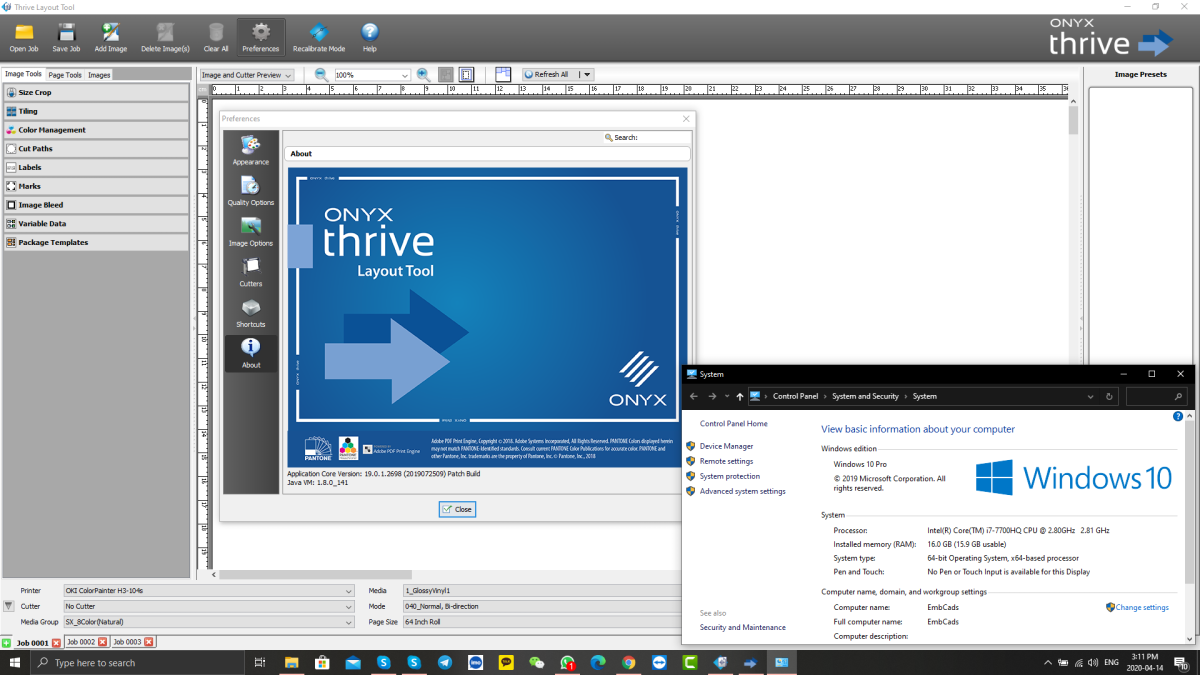Click the Save Job toolbar icon
Image resolution: width=1200 pixels, height=675 pixels.
pos(65,35)
